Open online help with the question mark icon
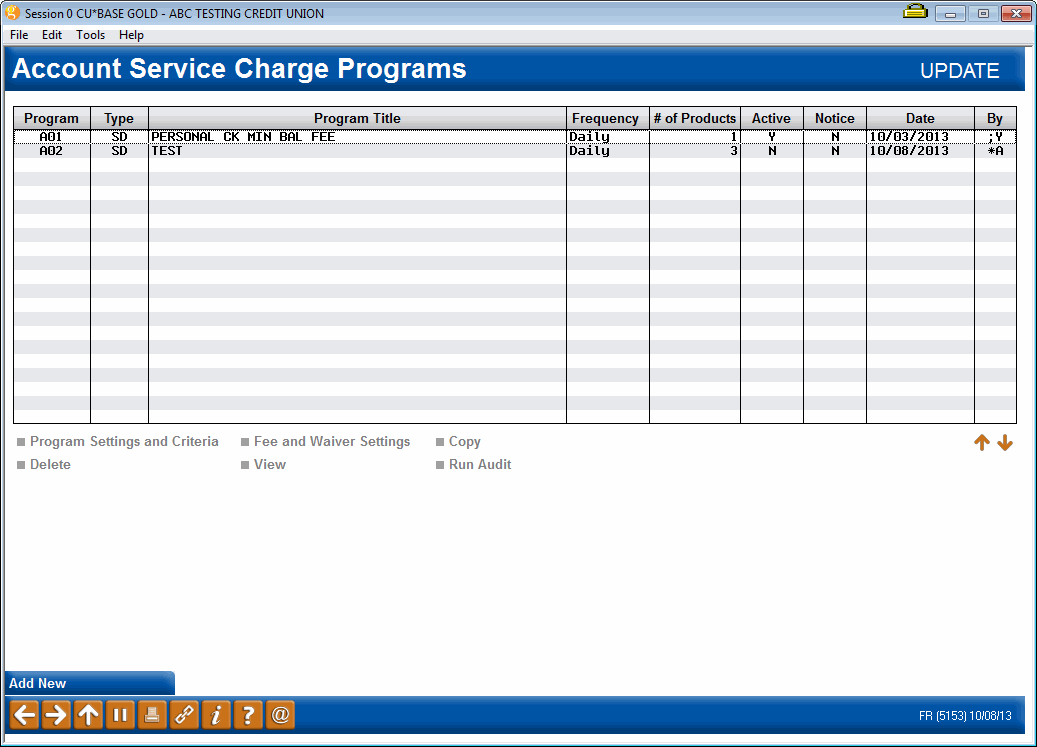The height and width of the screenshot is (747, 1037). pyautogui.click(x=247, y=714)
